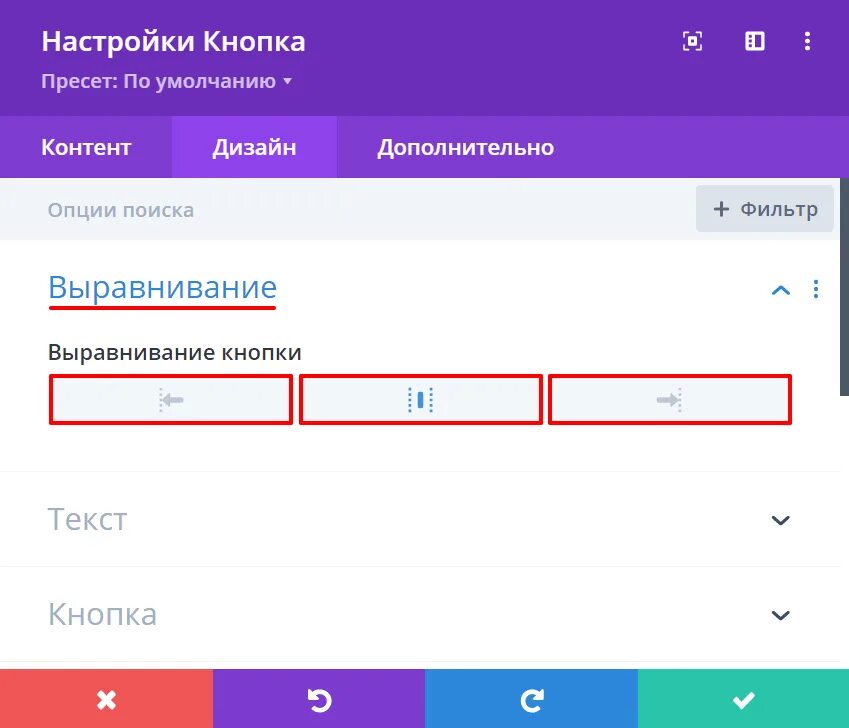Undo the last change with the purple arrow
The width and height of the screenshot is (849, 728).
(319, 699)
